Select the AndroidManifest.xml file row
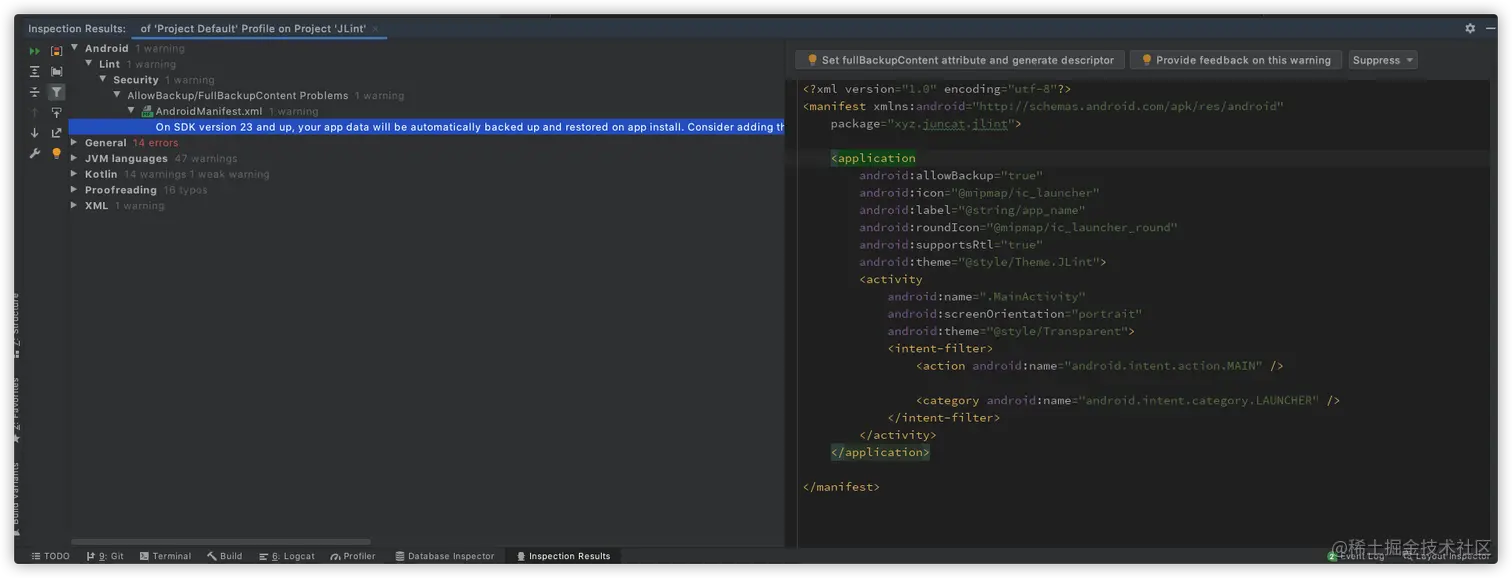 point(427,111)
